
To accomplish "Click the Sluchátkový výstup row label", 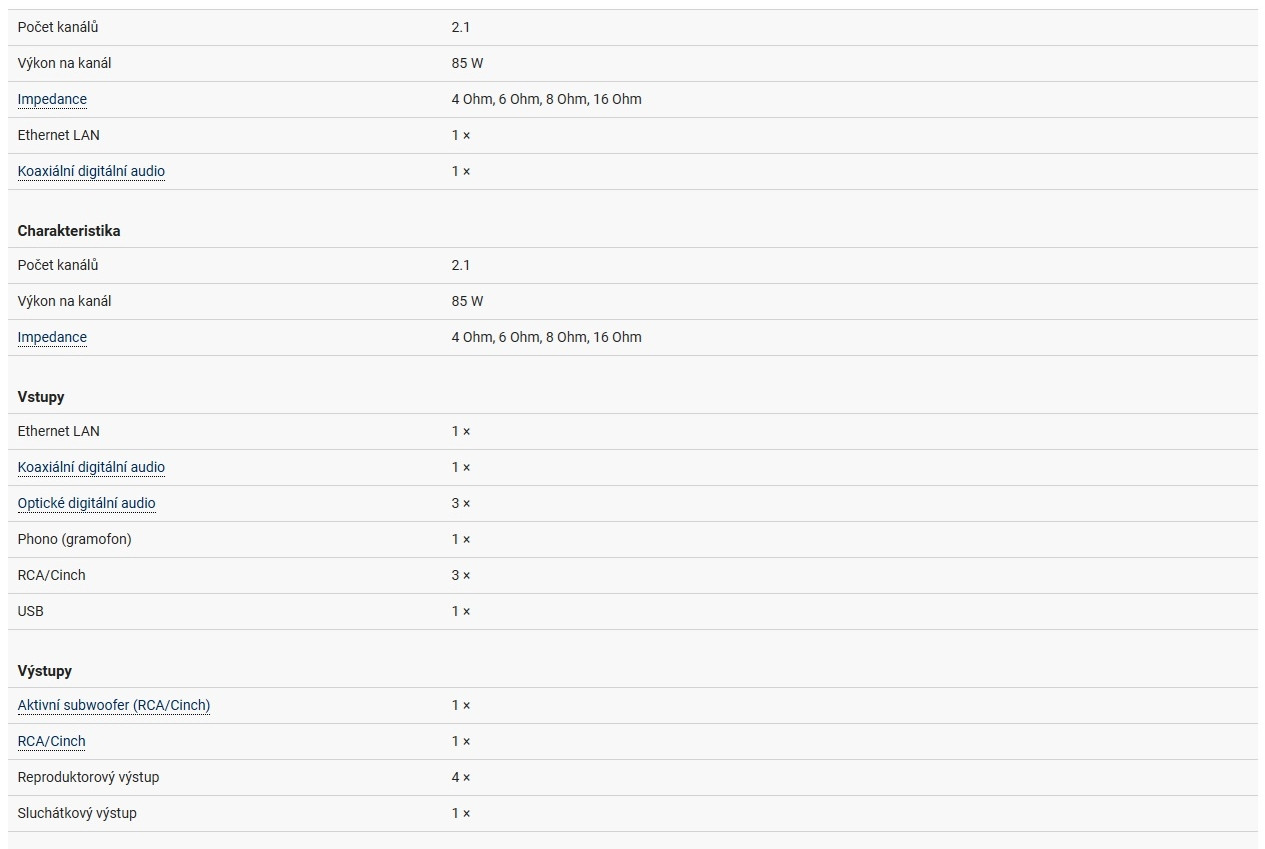I will (x=77, y=813).
